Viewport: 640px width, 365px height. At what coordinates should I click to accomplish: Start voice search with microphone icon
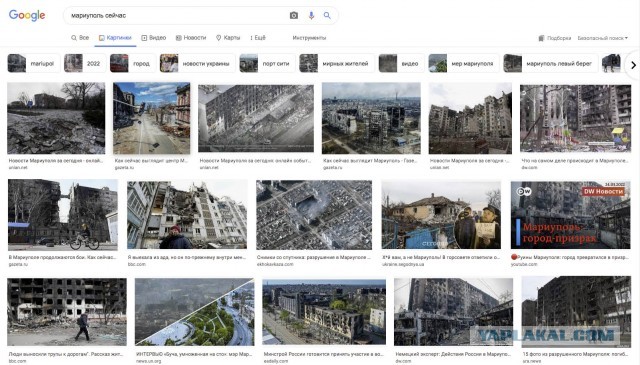311,16
